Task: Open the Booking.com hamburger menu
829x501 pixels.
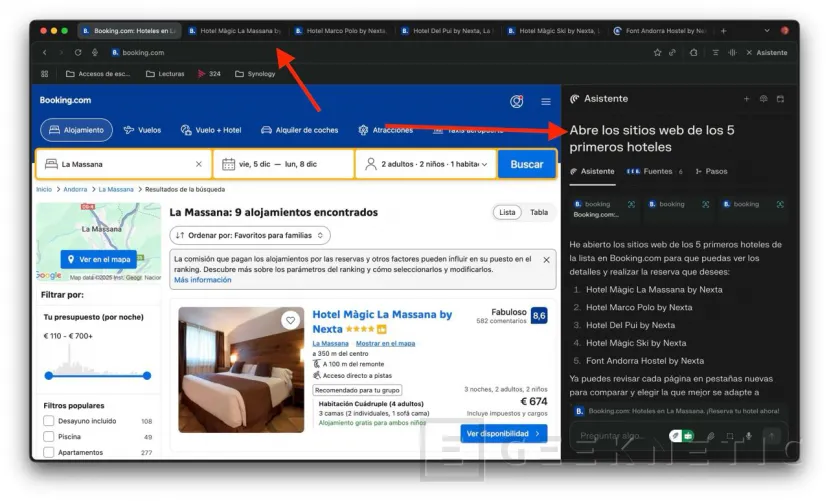Action: (x=546, y=101)
